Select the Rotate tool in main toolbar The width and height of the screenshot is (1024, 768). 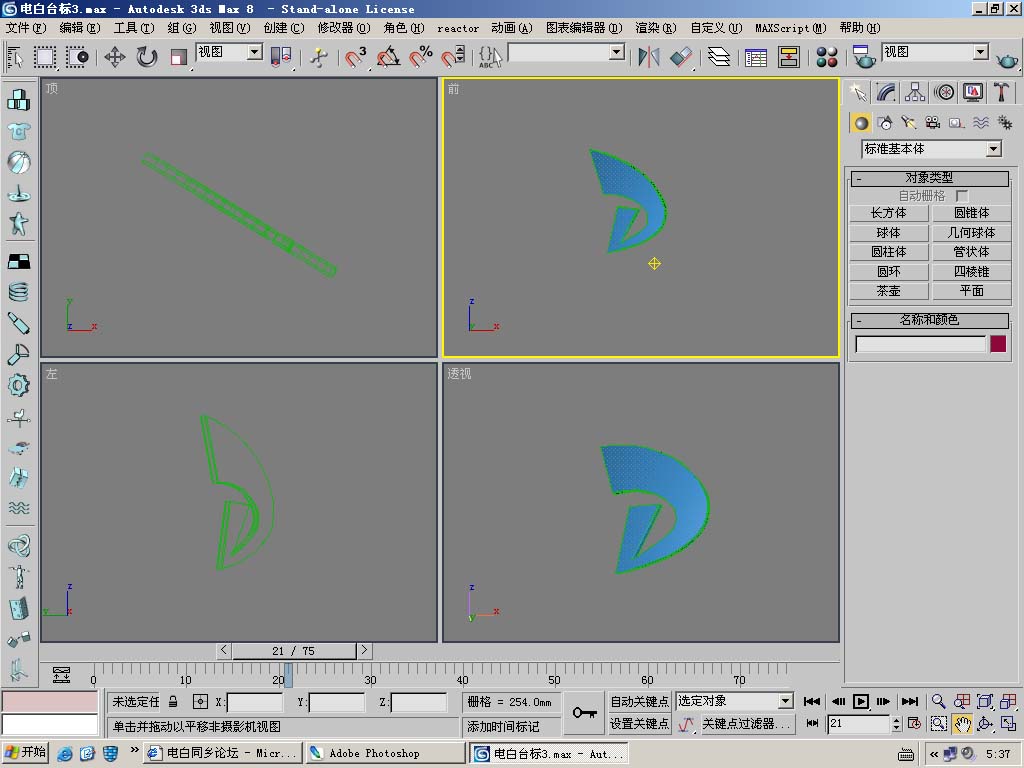(x=147, y=57)
